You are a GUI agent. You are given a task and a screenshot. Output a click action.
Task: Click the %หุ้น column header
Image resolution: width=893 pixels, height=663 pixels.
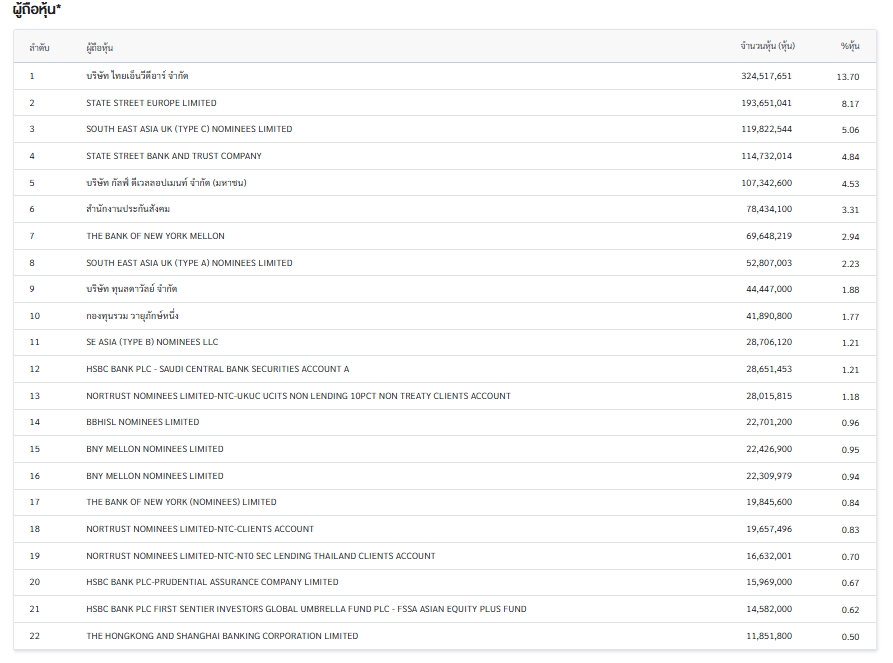(x=849, y=47)
